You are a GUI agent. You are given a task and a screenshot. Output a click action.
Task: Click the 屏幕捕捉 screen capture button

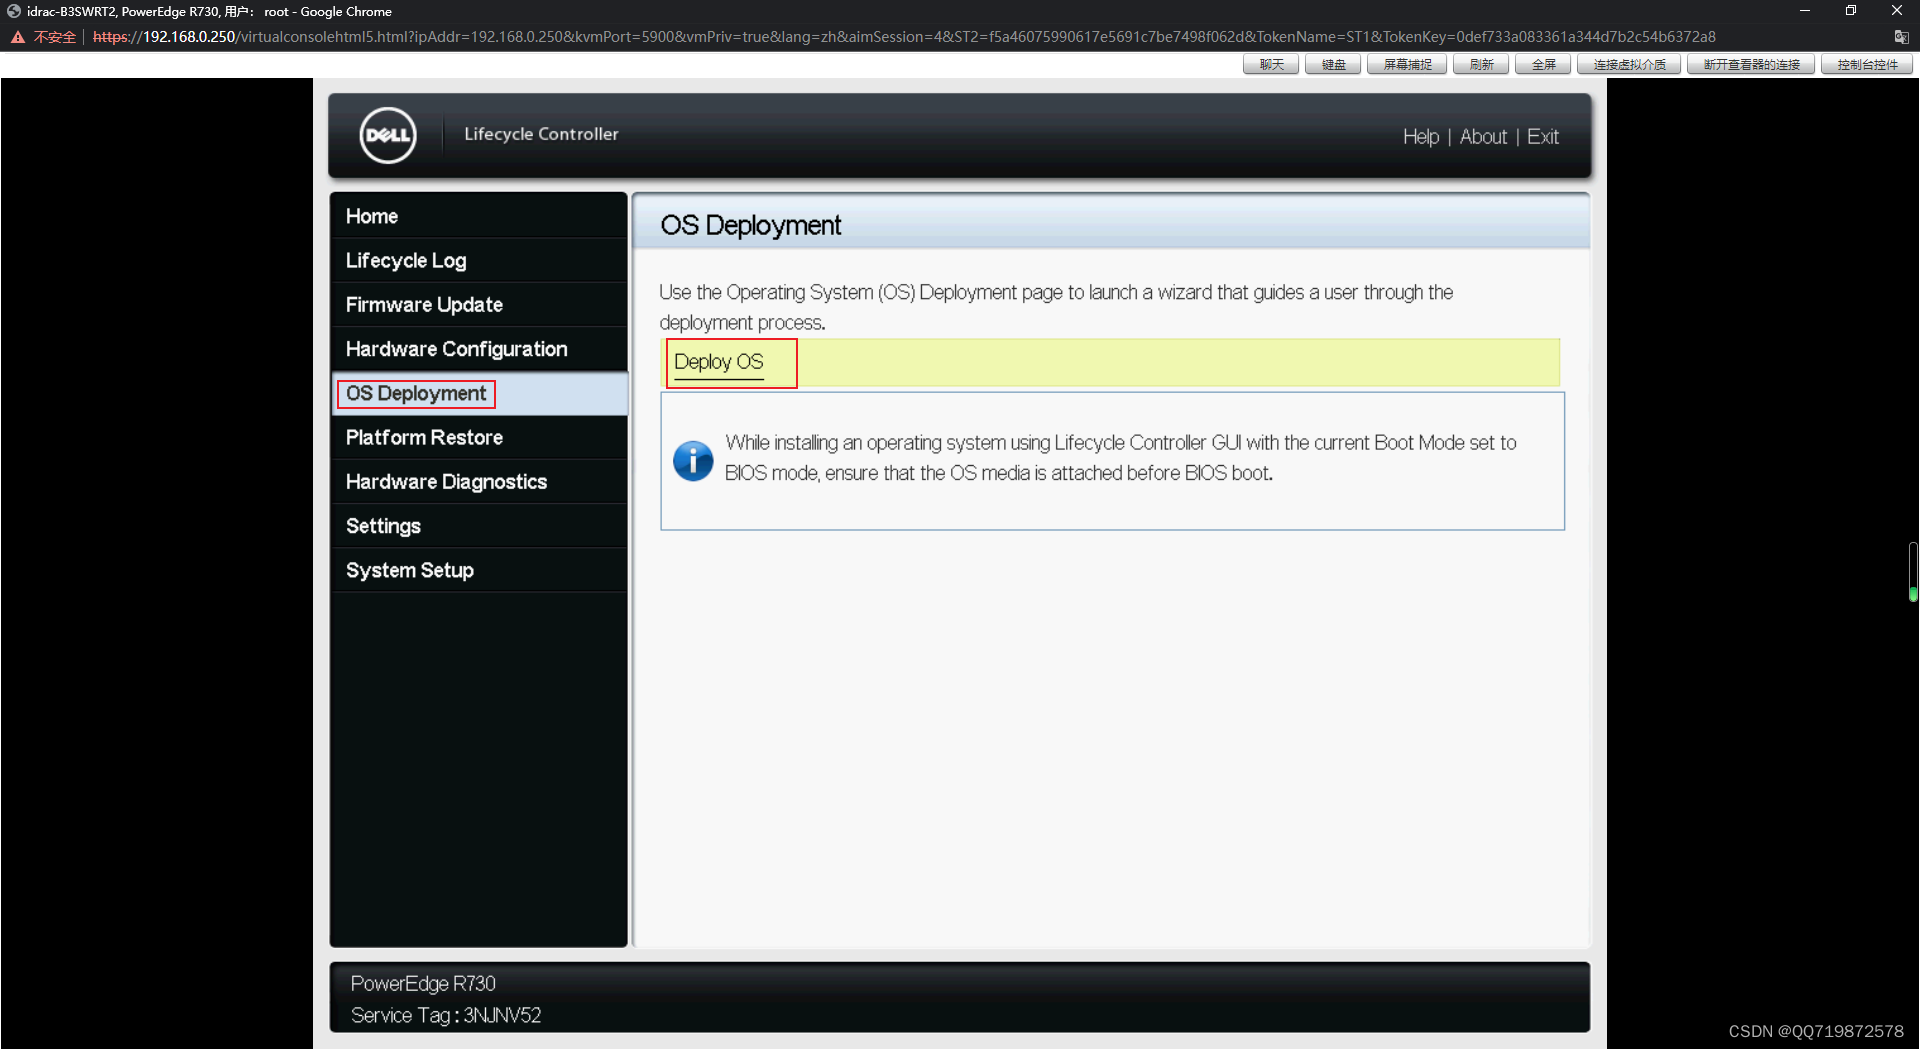(1407, 65)
